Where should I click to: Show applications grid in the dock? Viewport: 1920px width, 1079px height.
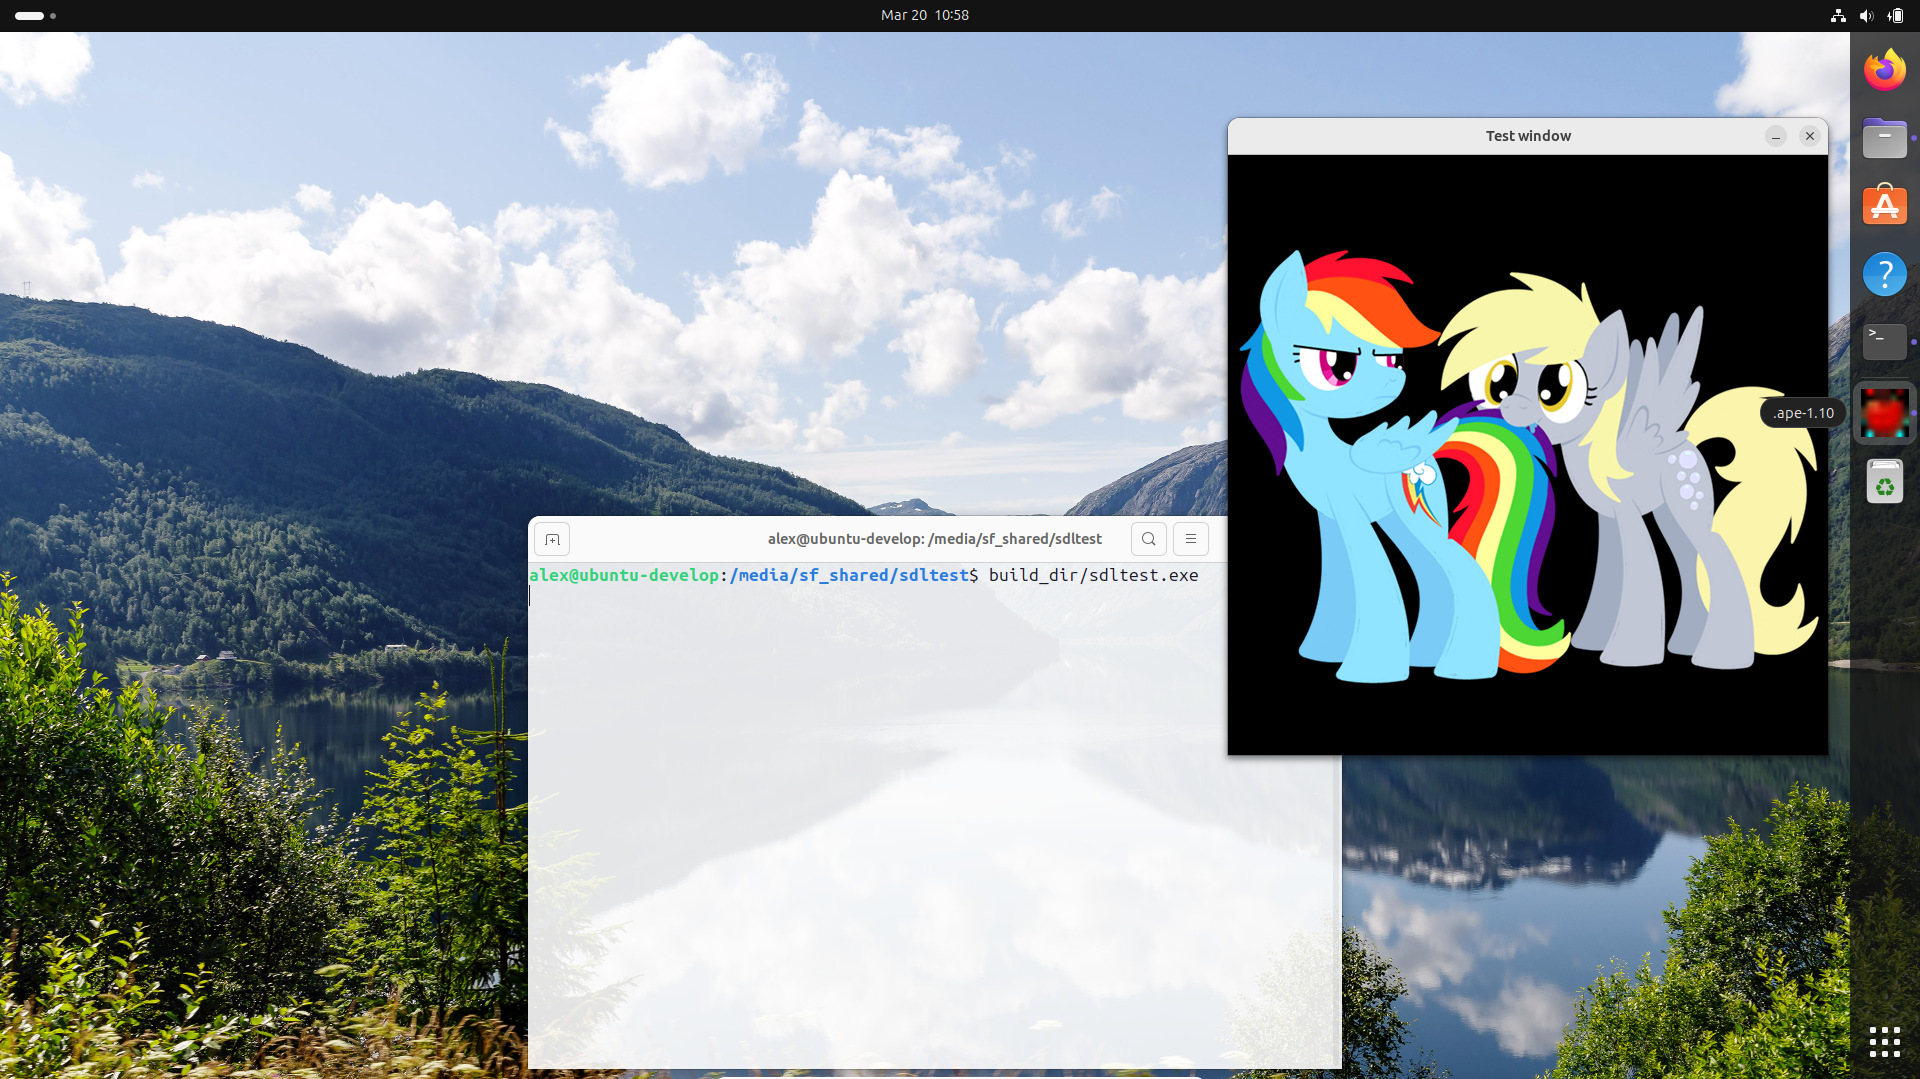tap(1884, 1042)
